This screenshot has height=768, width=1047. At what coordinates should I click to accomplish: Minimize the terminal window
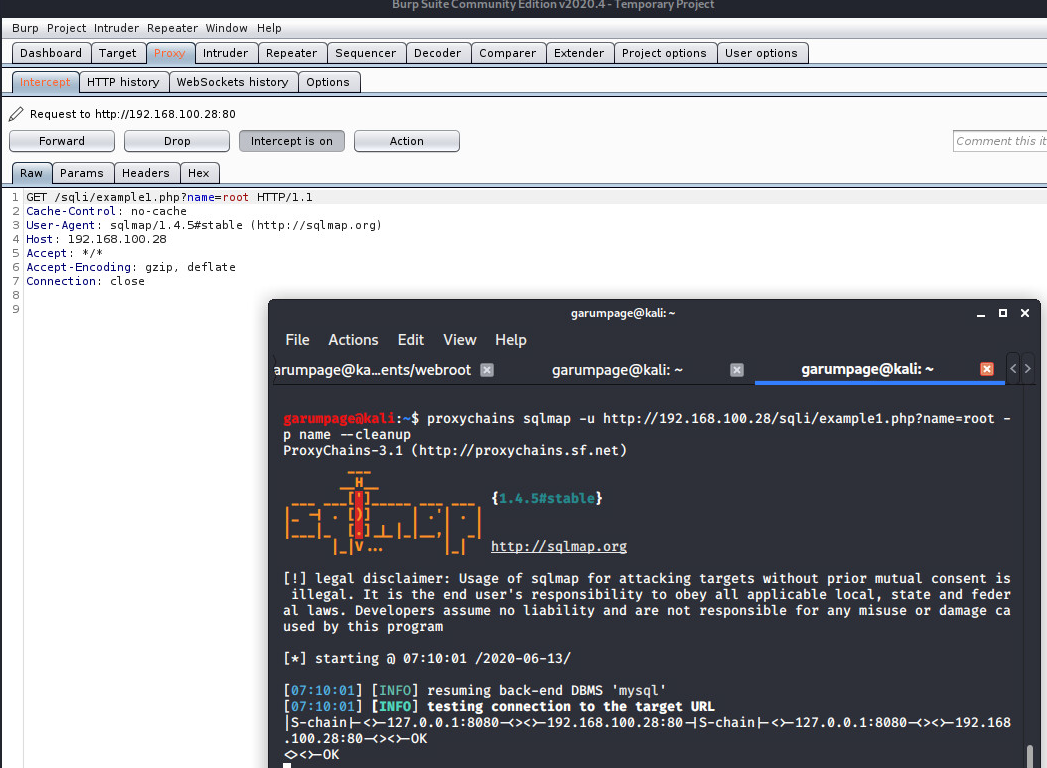coord(980,313)
